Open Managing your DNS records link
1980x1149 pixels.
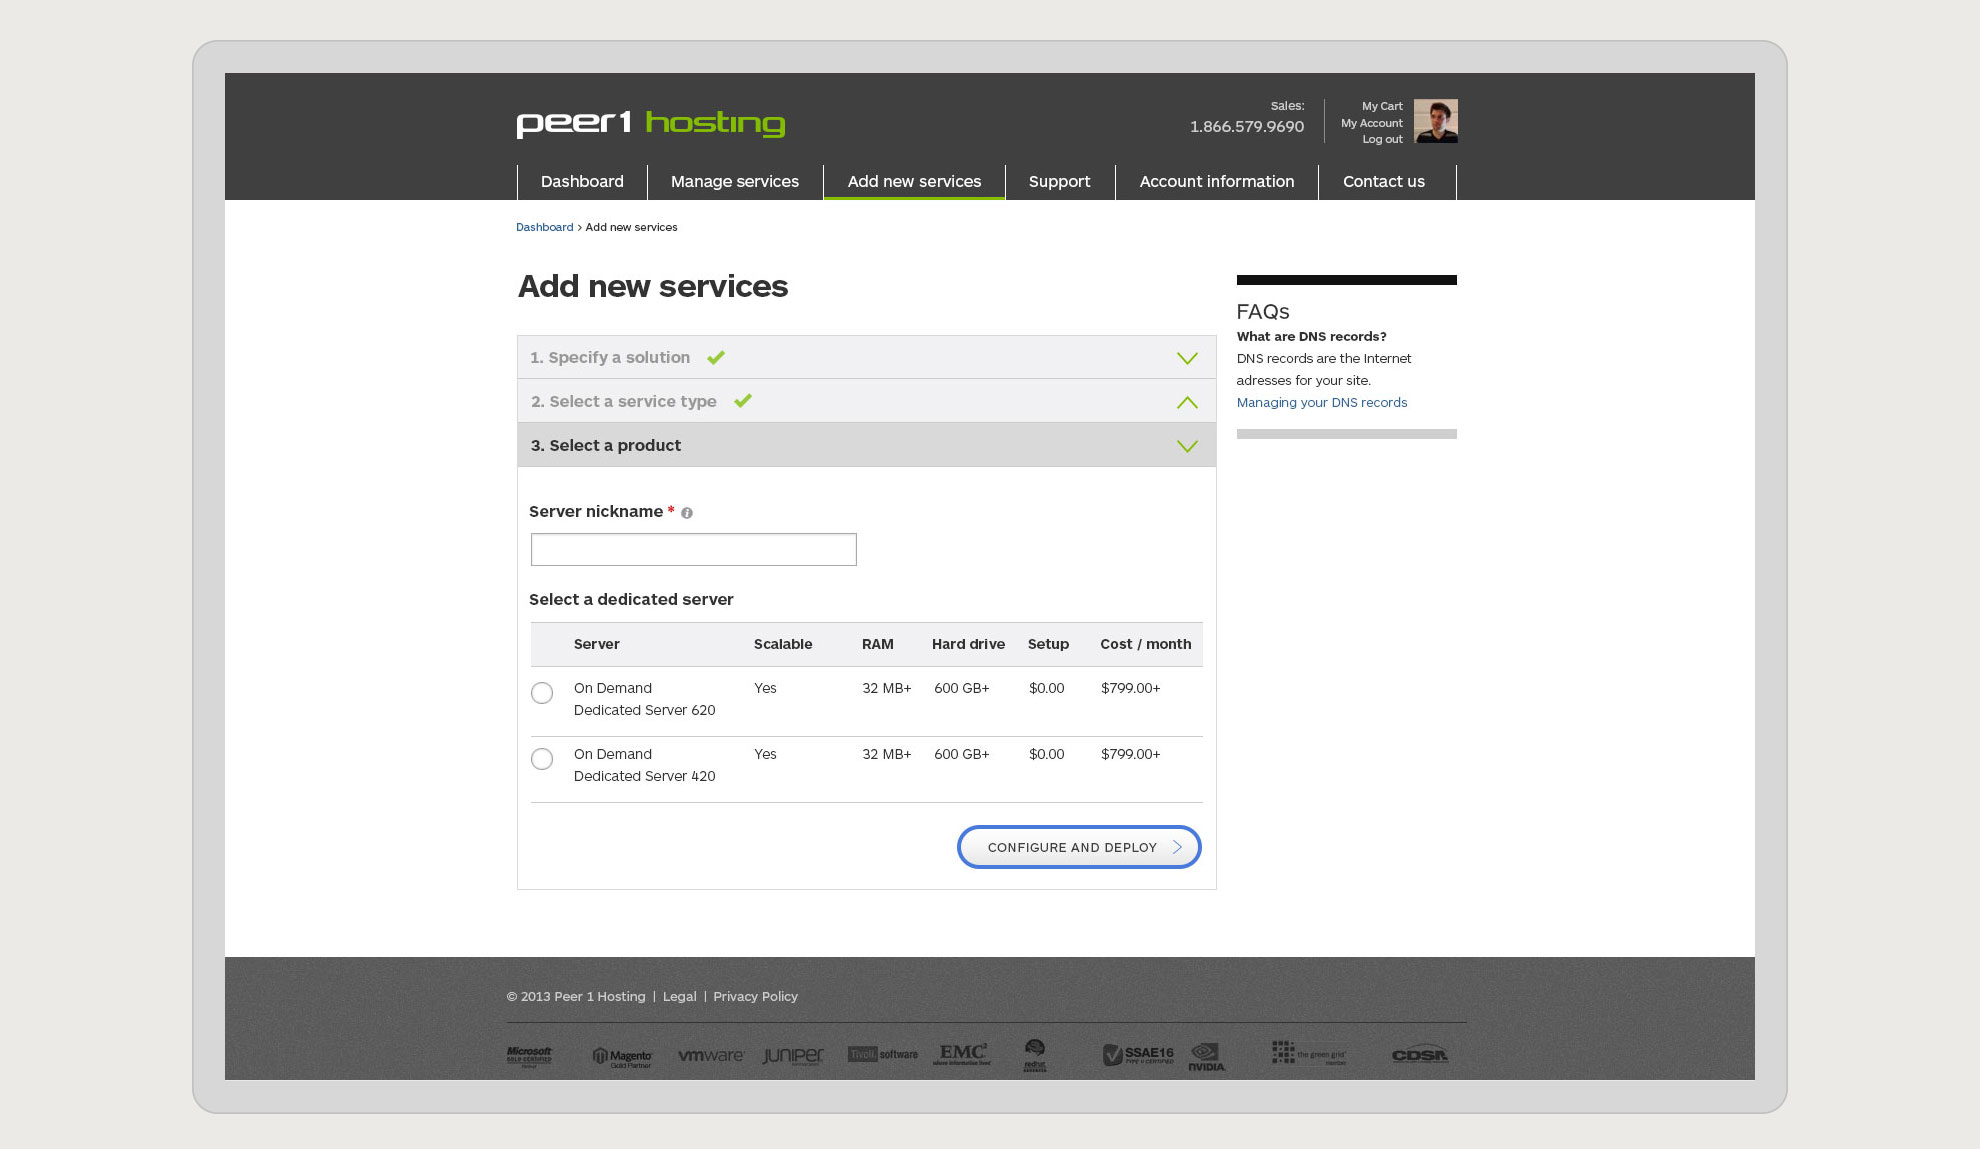pyautogui.click(x=1322, y=402)
